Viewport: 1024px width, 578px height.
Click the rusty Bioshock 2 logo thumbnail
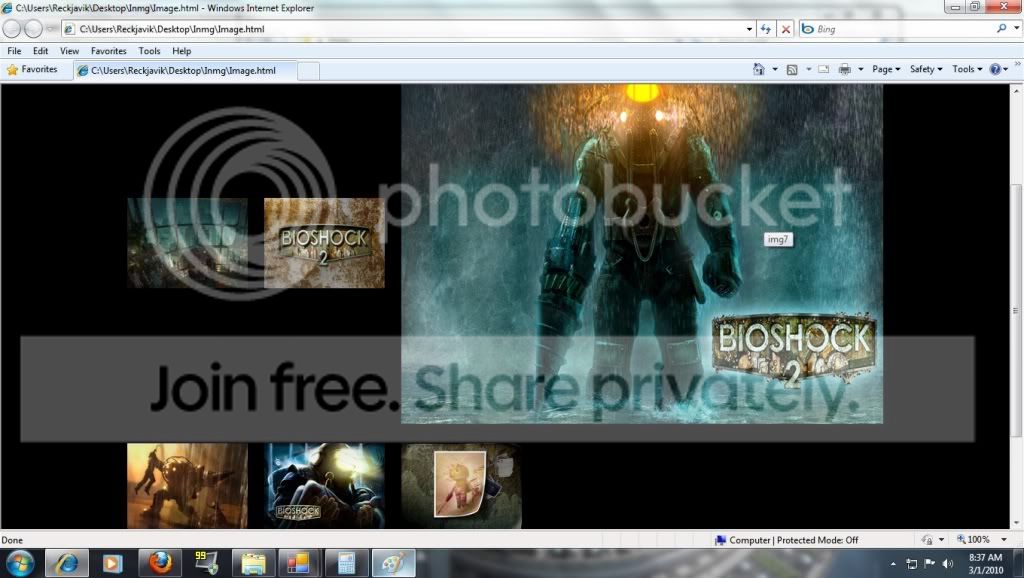324,243
